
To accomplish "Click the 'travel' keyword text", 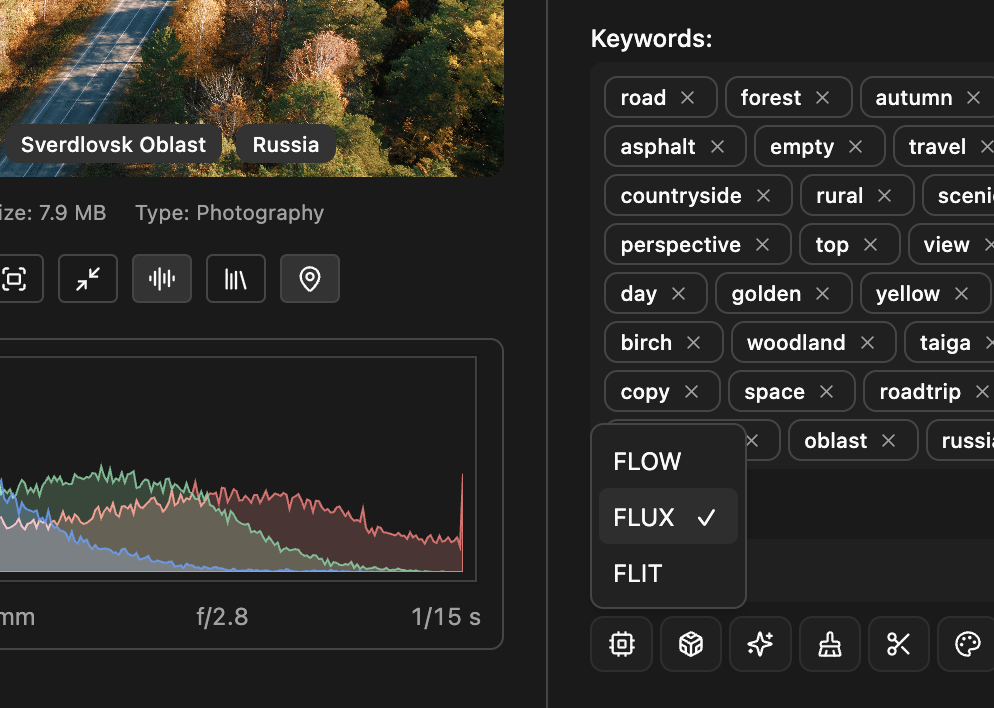I will pos(937,147).
